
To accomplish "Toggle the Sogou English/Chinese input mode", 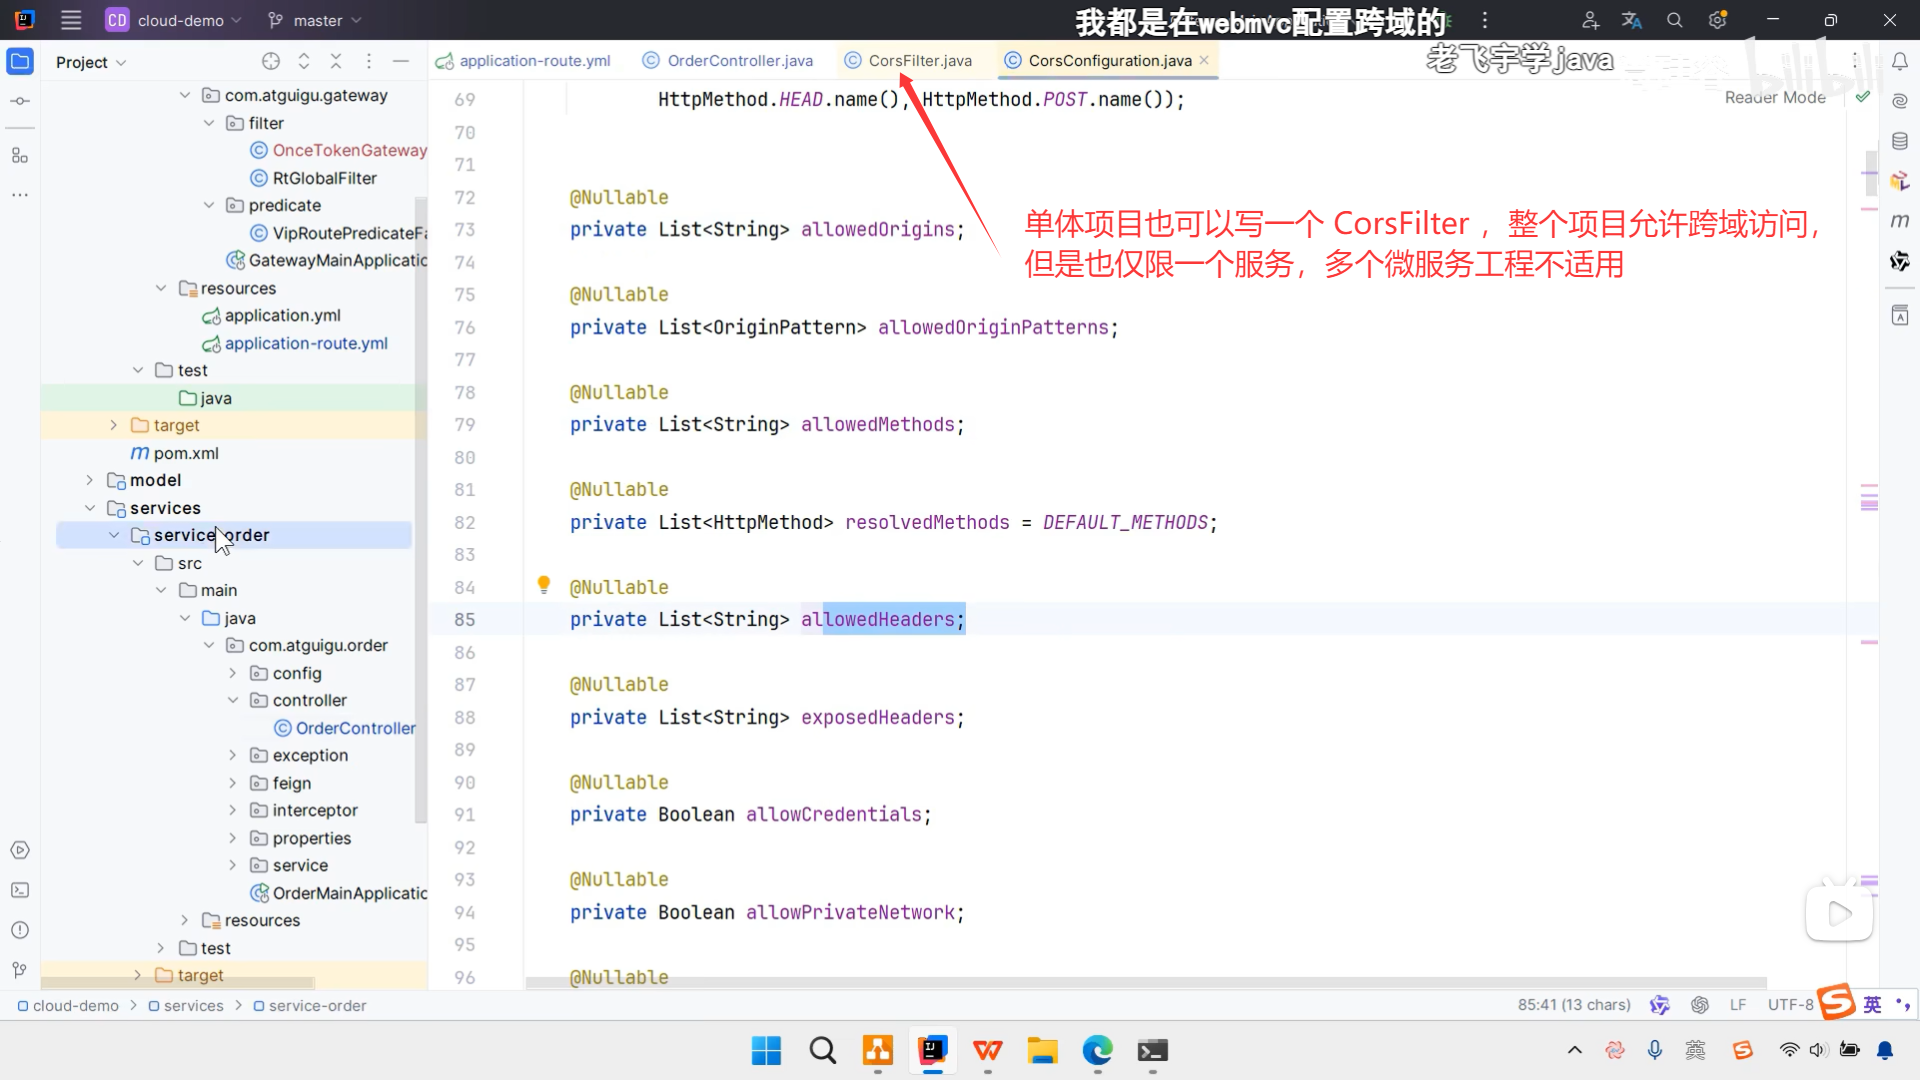I will tap(1872, 1004).
